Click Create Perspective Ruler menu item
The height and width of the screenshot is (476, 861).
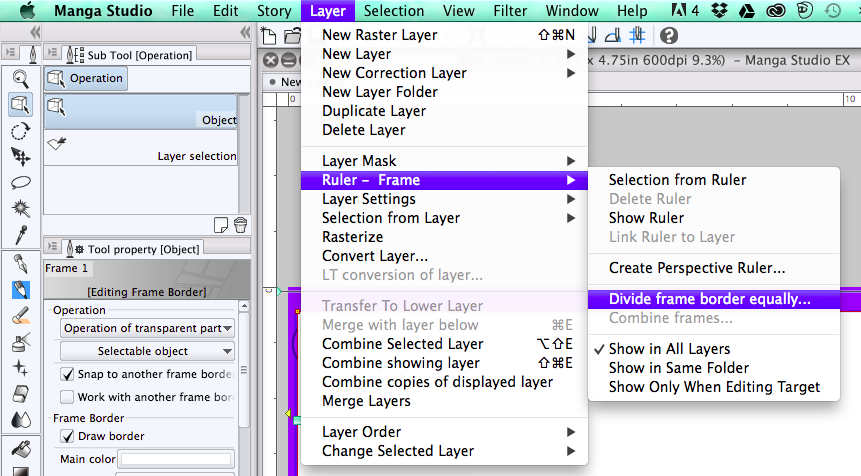(x=696, y=268)
